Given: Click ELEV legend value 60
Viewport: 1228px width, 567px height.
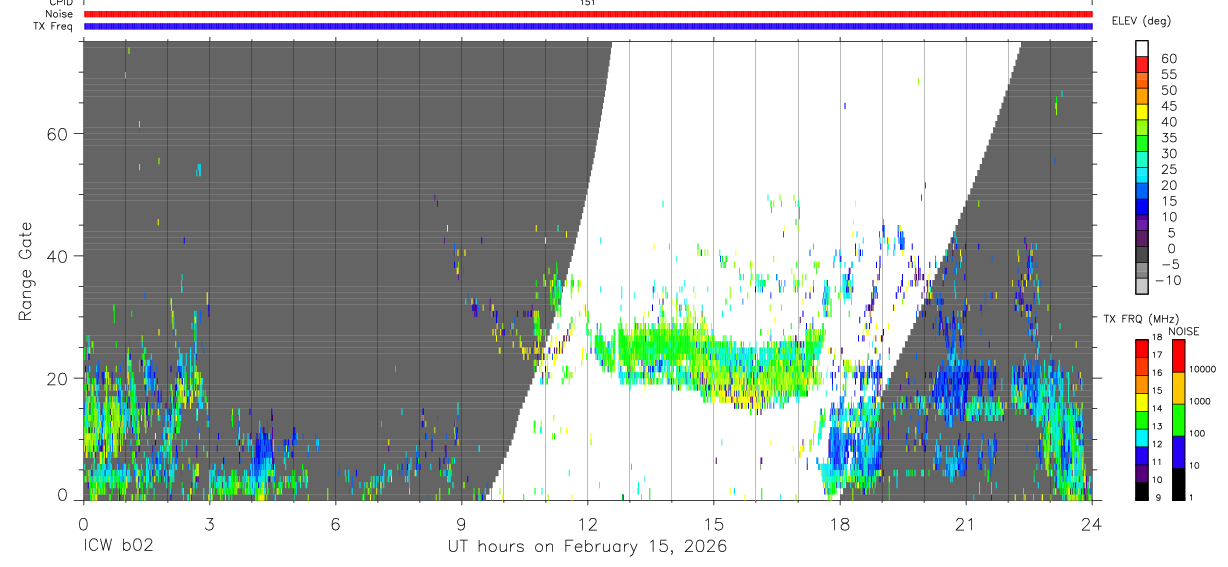Looking at the screenshot, I should click(x=1168, y=58).
